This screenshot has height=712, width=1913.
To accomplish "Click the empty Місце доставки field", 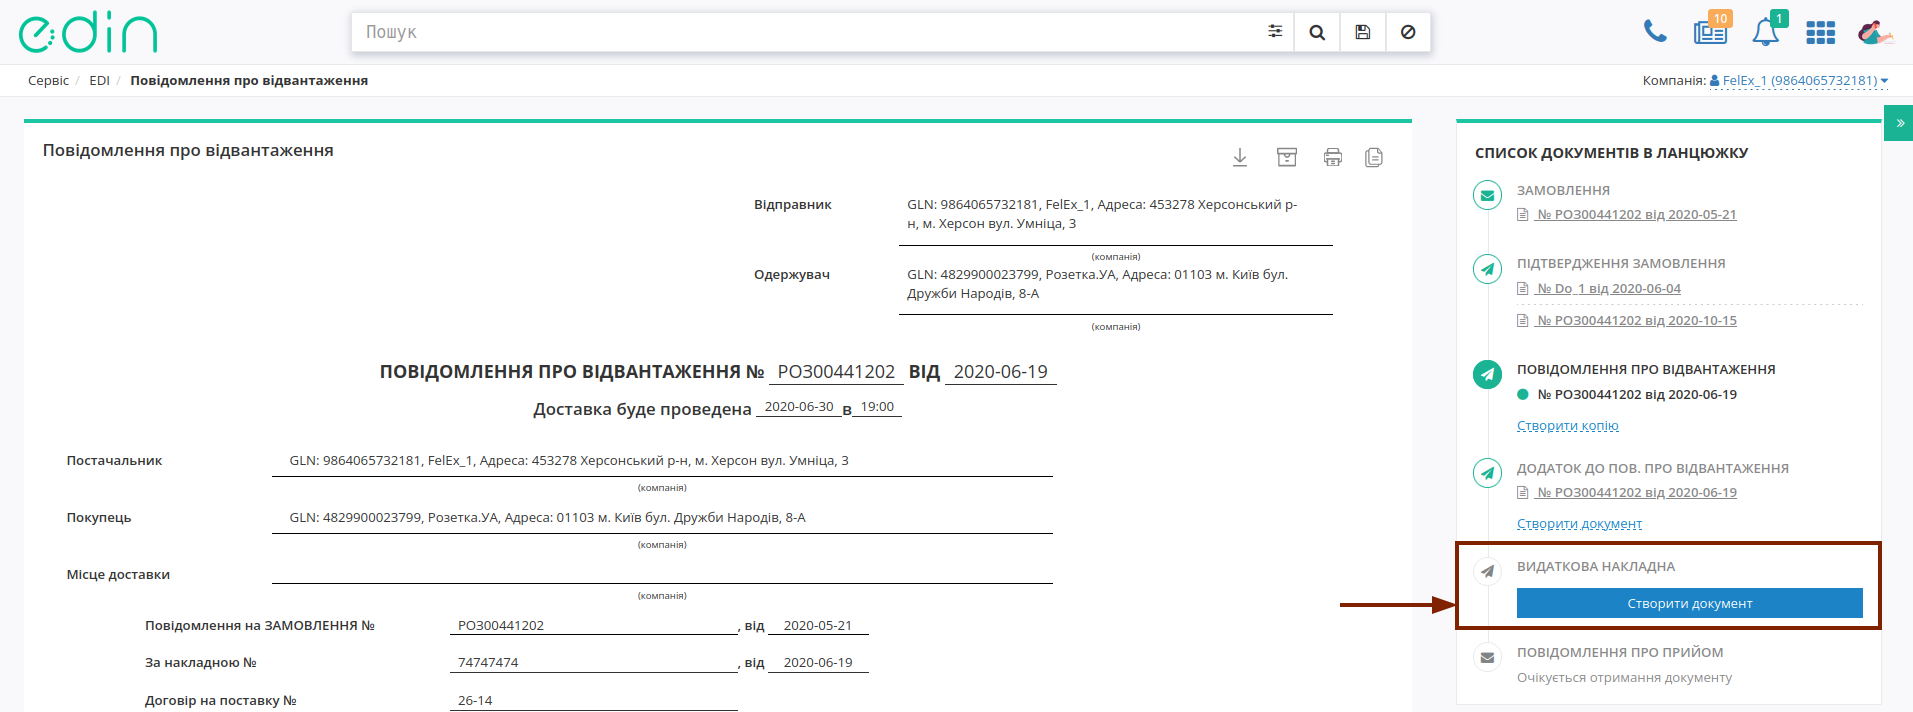I will tap(662, 573).
